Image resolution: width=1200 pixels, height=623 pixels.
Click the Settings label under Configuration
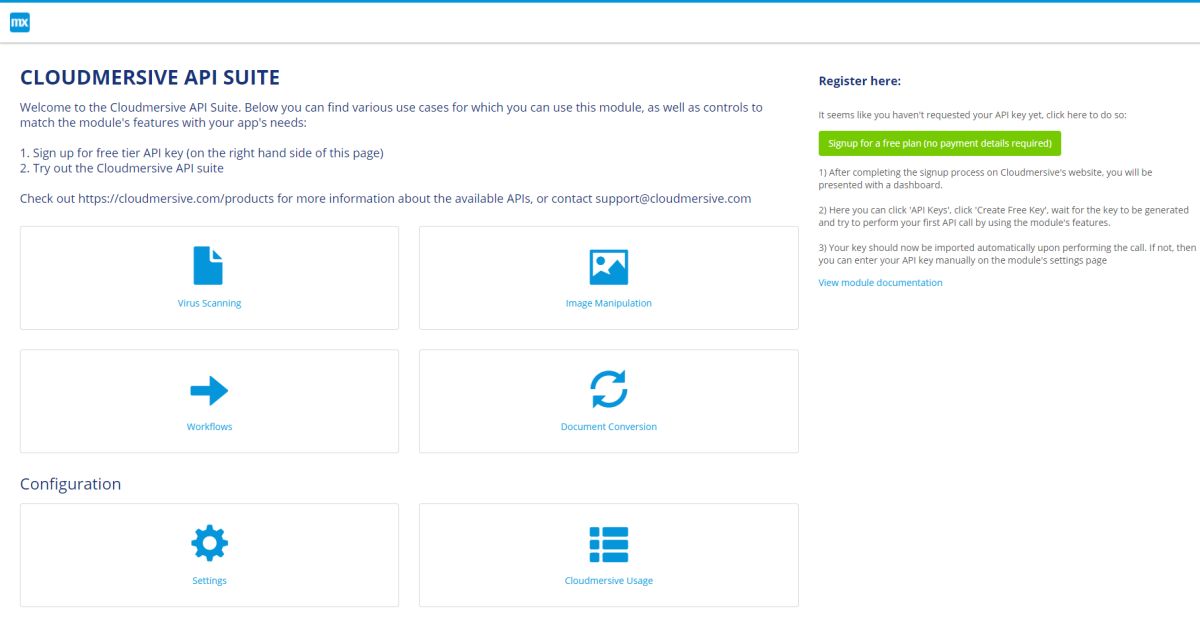(x=209, y=581)
